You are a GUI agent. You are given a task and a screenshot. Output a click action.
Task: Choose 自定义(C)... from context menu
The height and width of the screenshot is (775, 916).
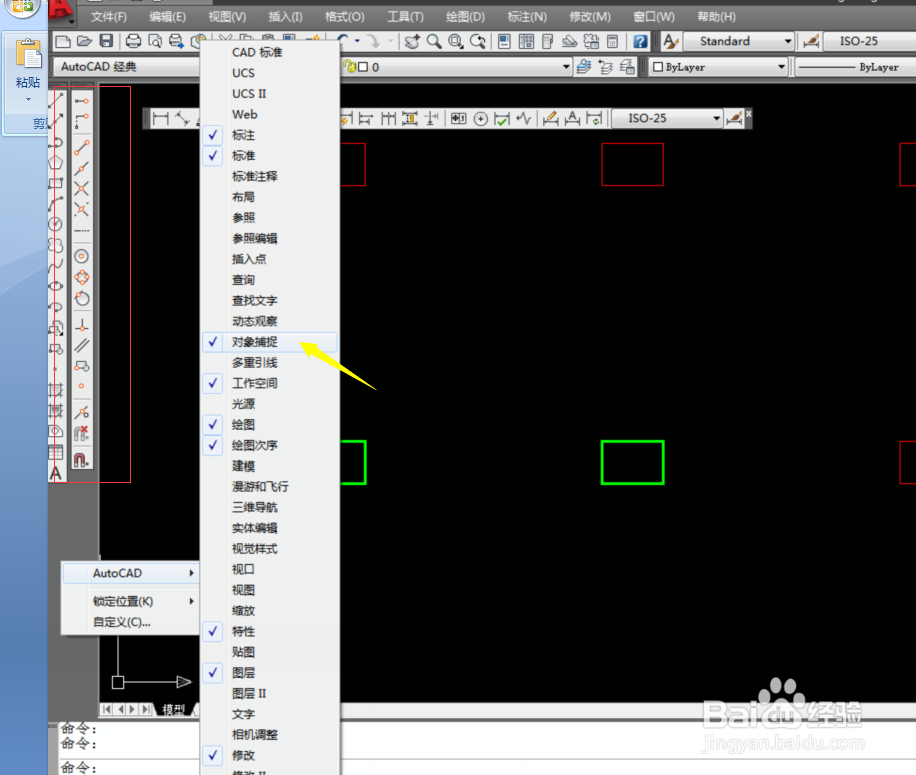tap(130, 622)
